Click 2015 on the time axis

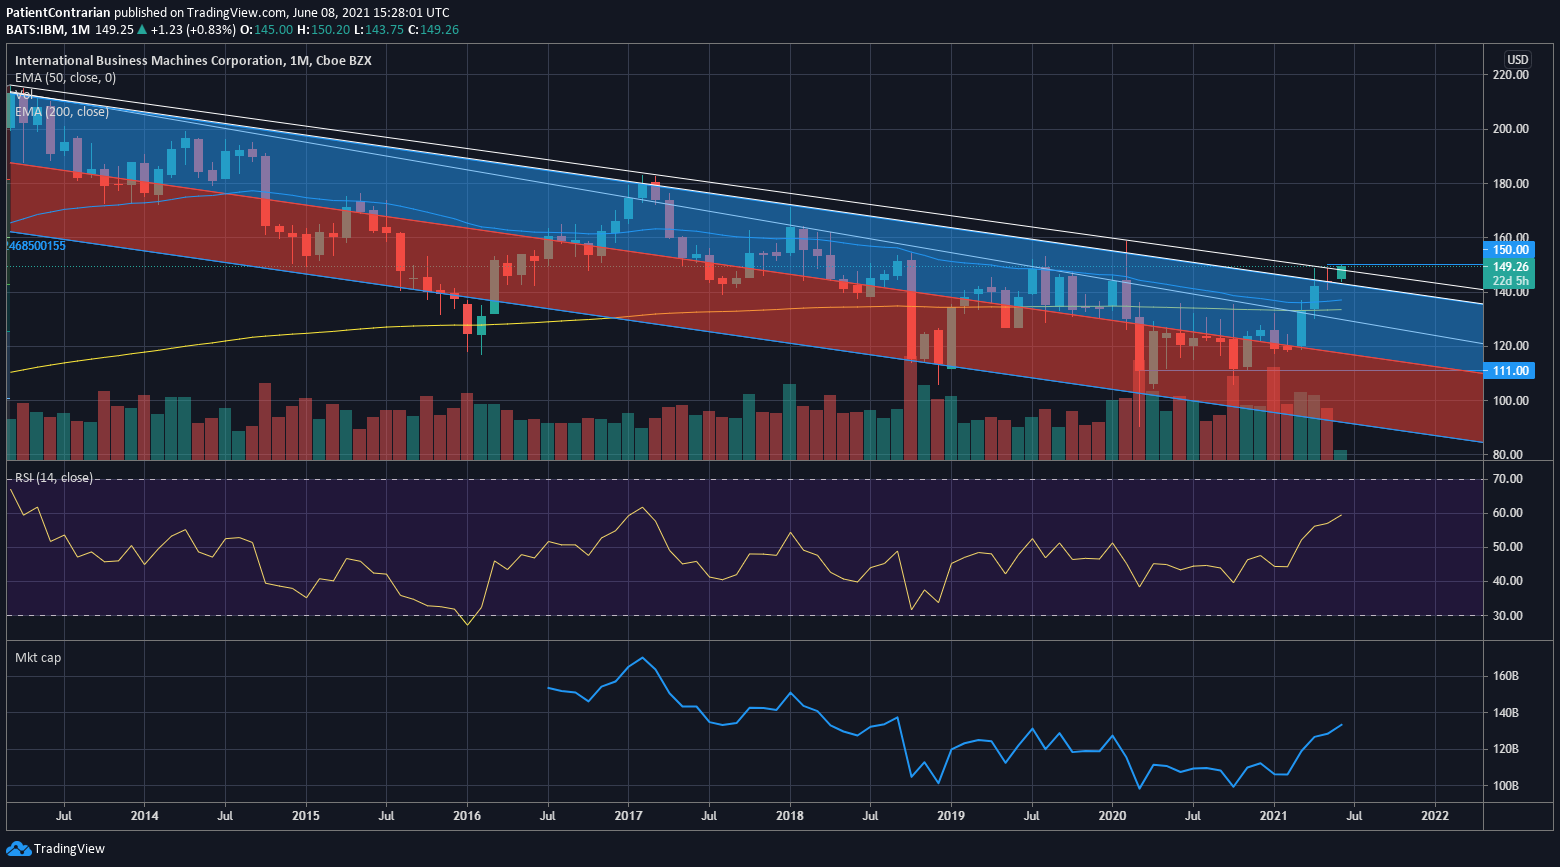coord(305,816)
